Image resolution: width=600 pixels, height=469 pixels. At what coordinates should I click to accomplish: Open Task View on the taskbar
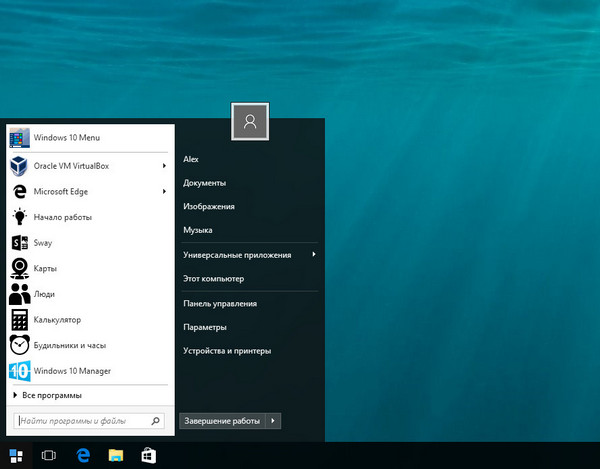tap(48, 455)
